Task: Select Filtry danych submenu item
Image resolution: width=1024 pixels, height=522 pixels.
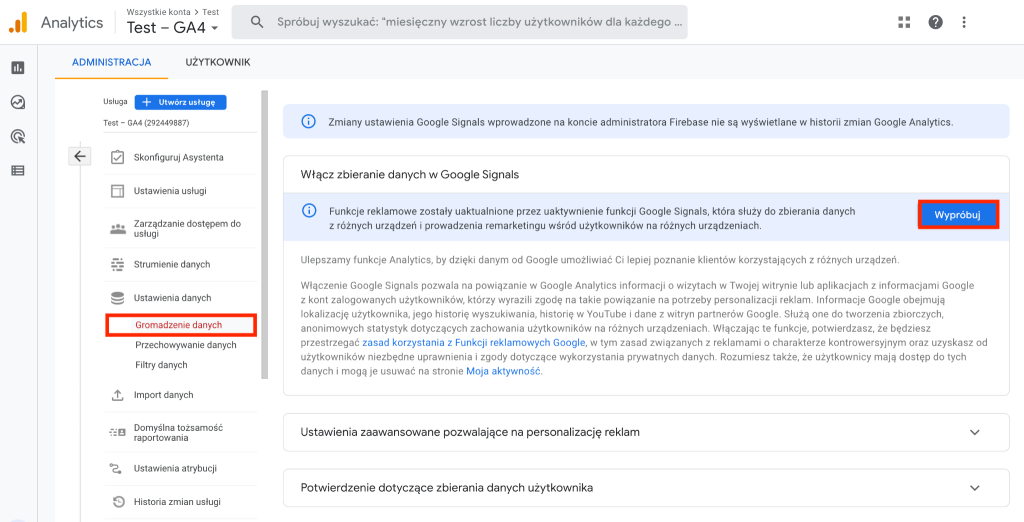Action: pyautogui.click(x=161, y=365)
